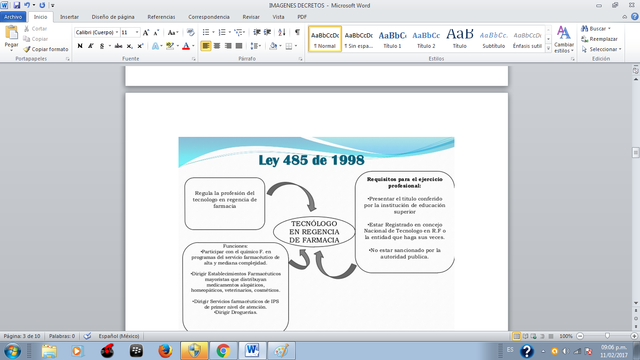Click the numbered list icon
Image resolution: width=640 pixels, height=360 pixels.
tap(222, 32)
